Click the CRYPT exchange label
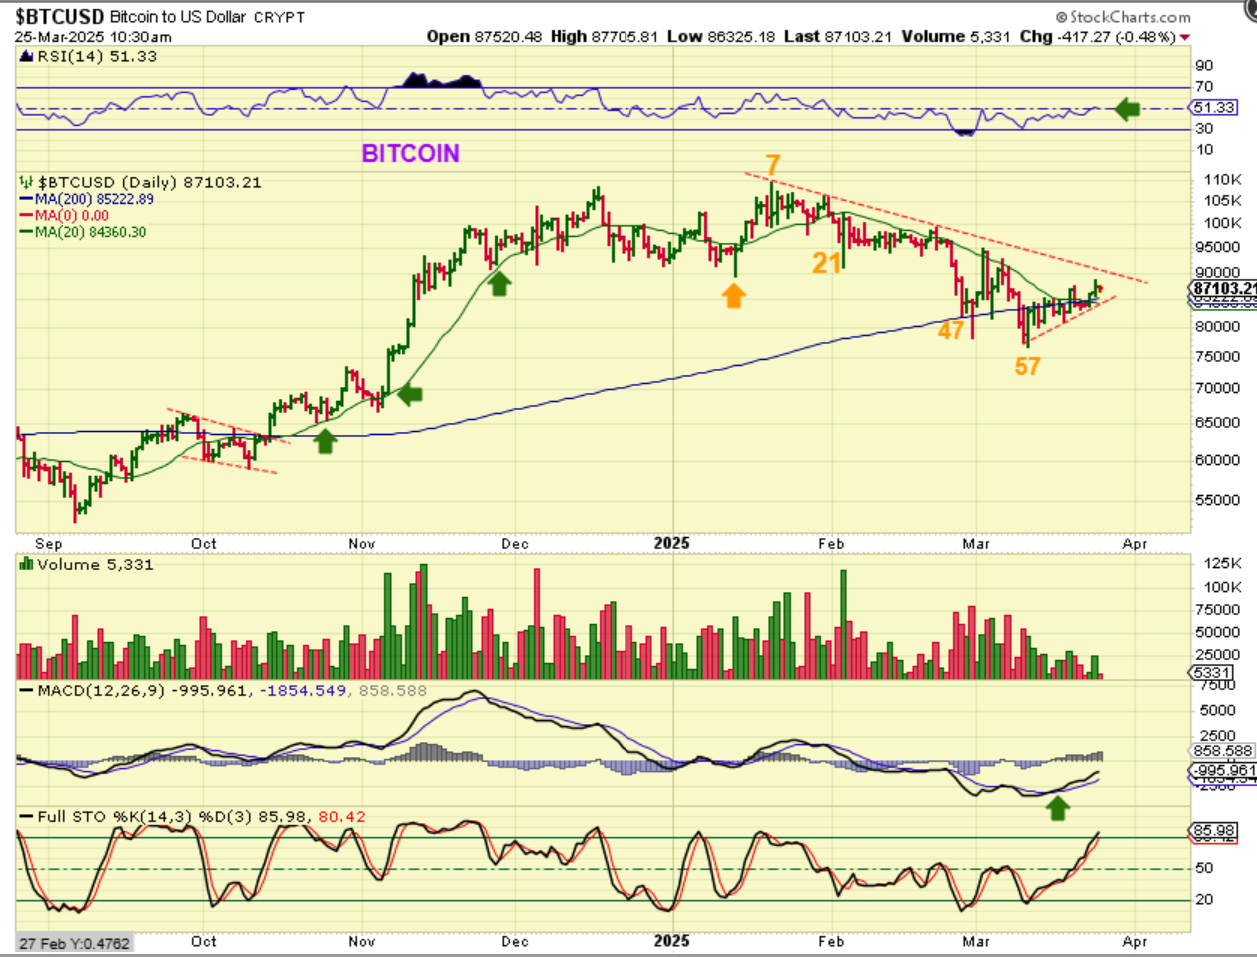The width and height of the screenshot is (1257, 957). 279,17
